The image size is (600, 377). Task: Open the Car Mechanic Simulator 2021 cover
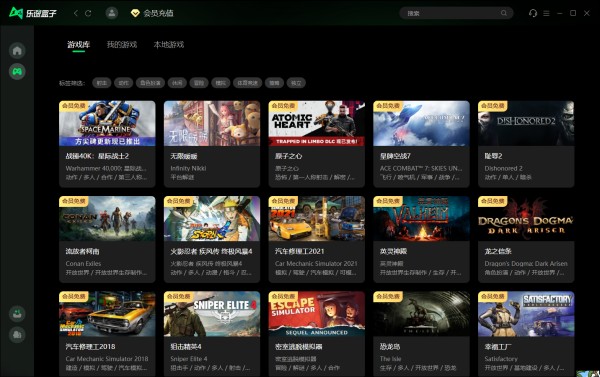click(317, 219)
